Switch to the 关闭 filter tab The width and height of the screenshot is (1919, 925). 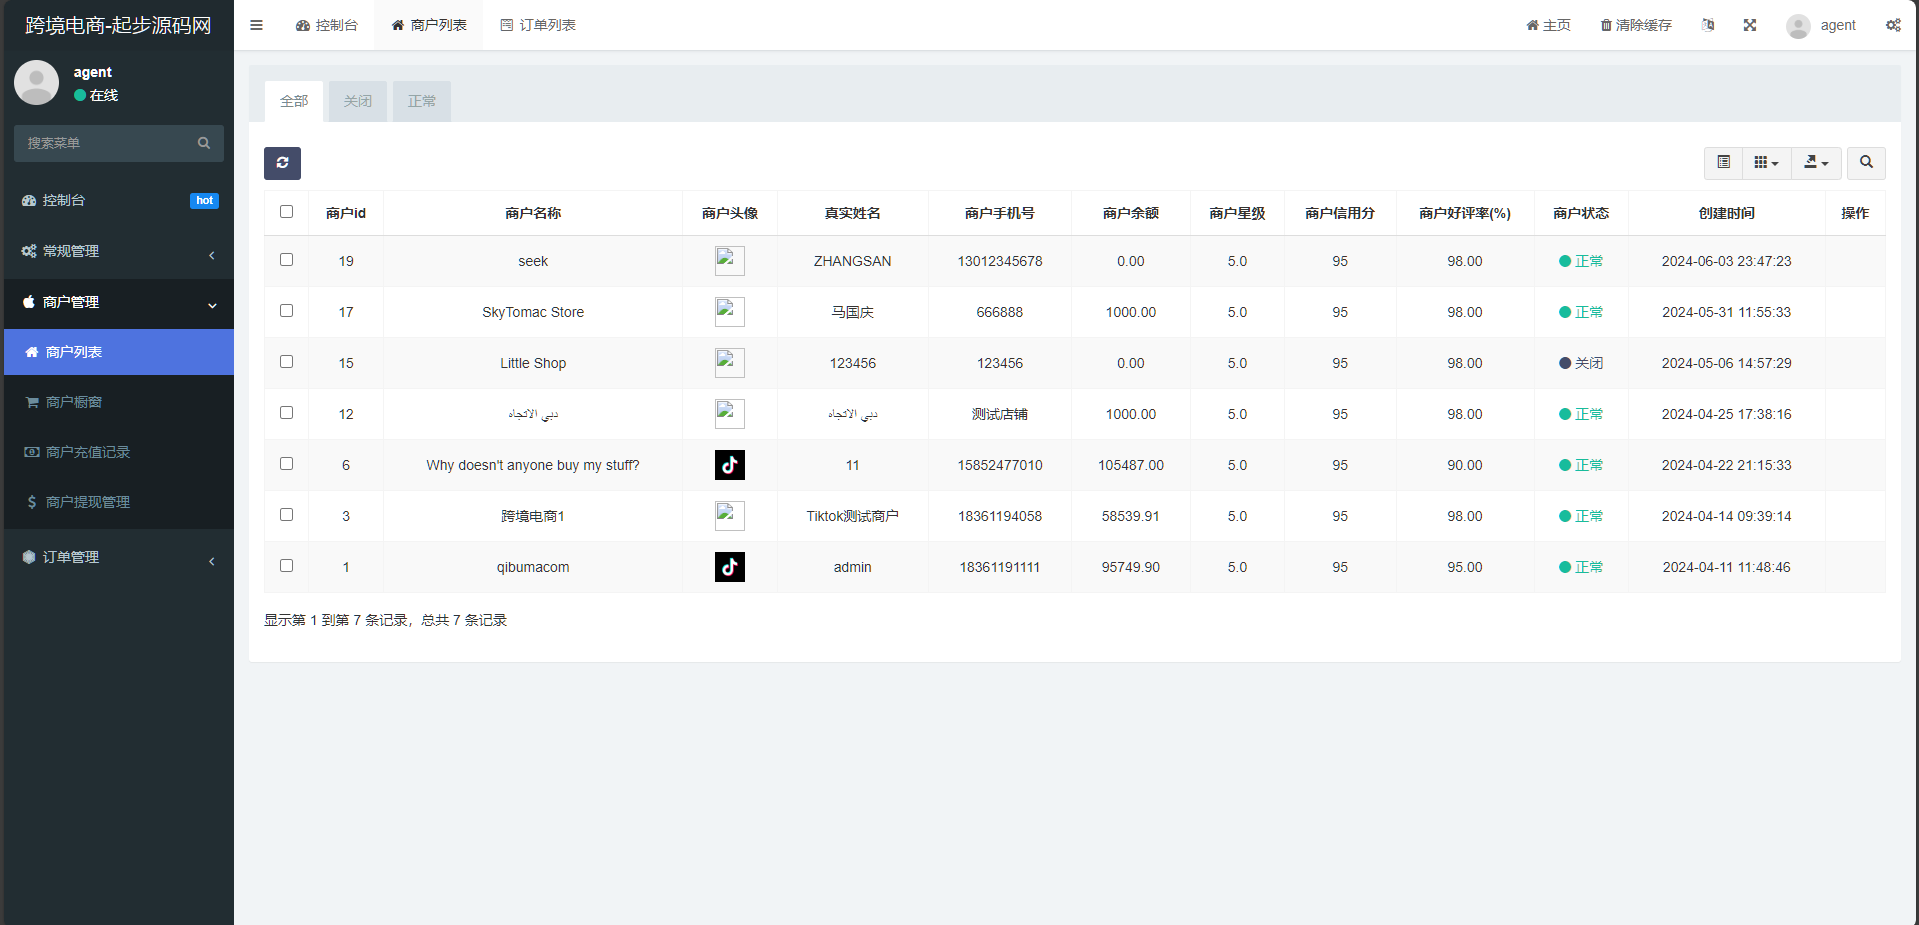click(357, 101)
